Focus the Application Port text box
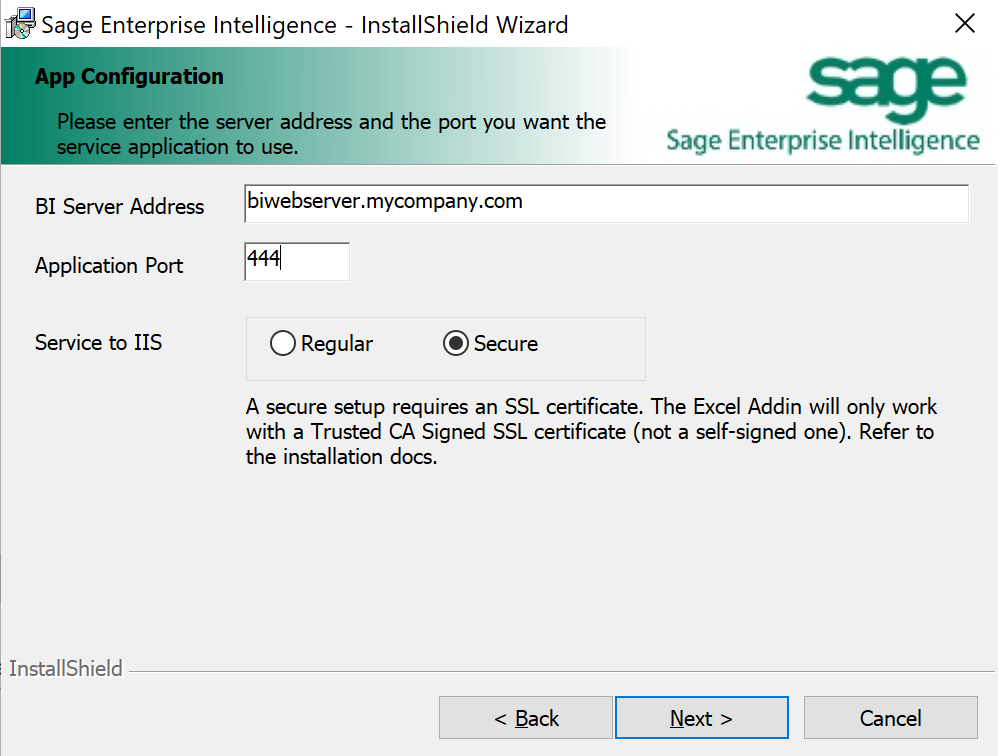Viewport: 998px width, 756px height. click(x=297, y=261)
